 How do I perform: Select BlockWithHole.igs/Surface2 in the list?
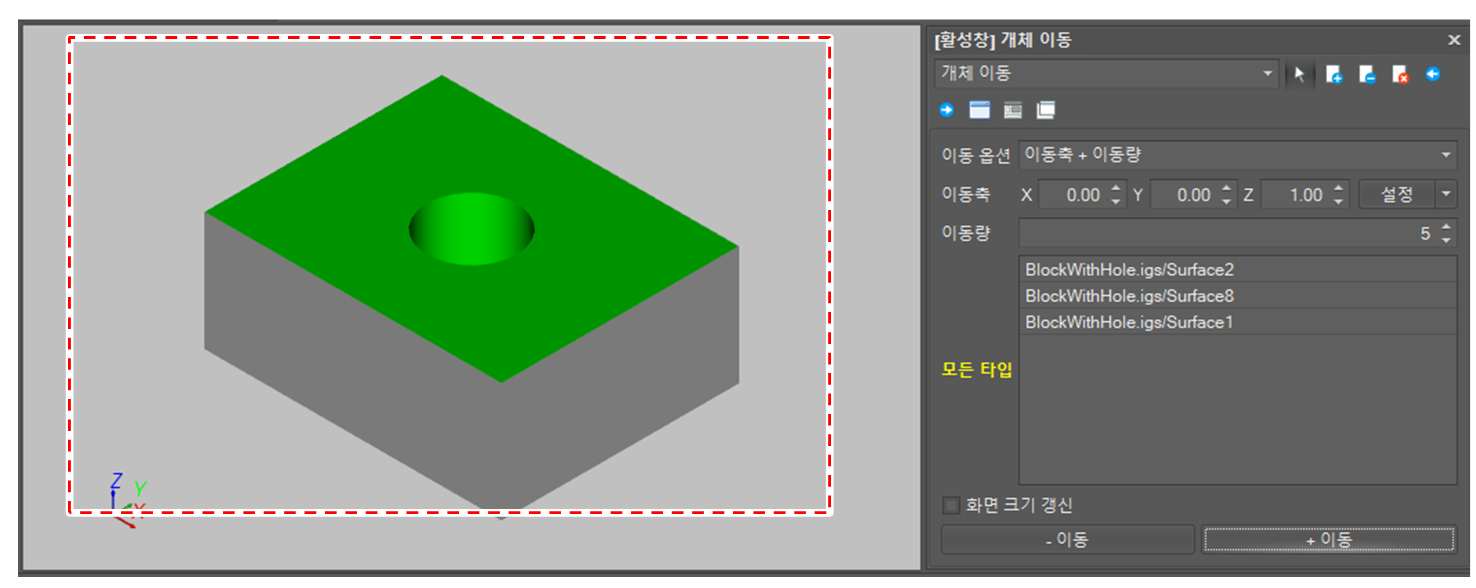pyautogui.click(x=1129, y=270)
